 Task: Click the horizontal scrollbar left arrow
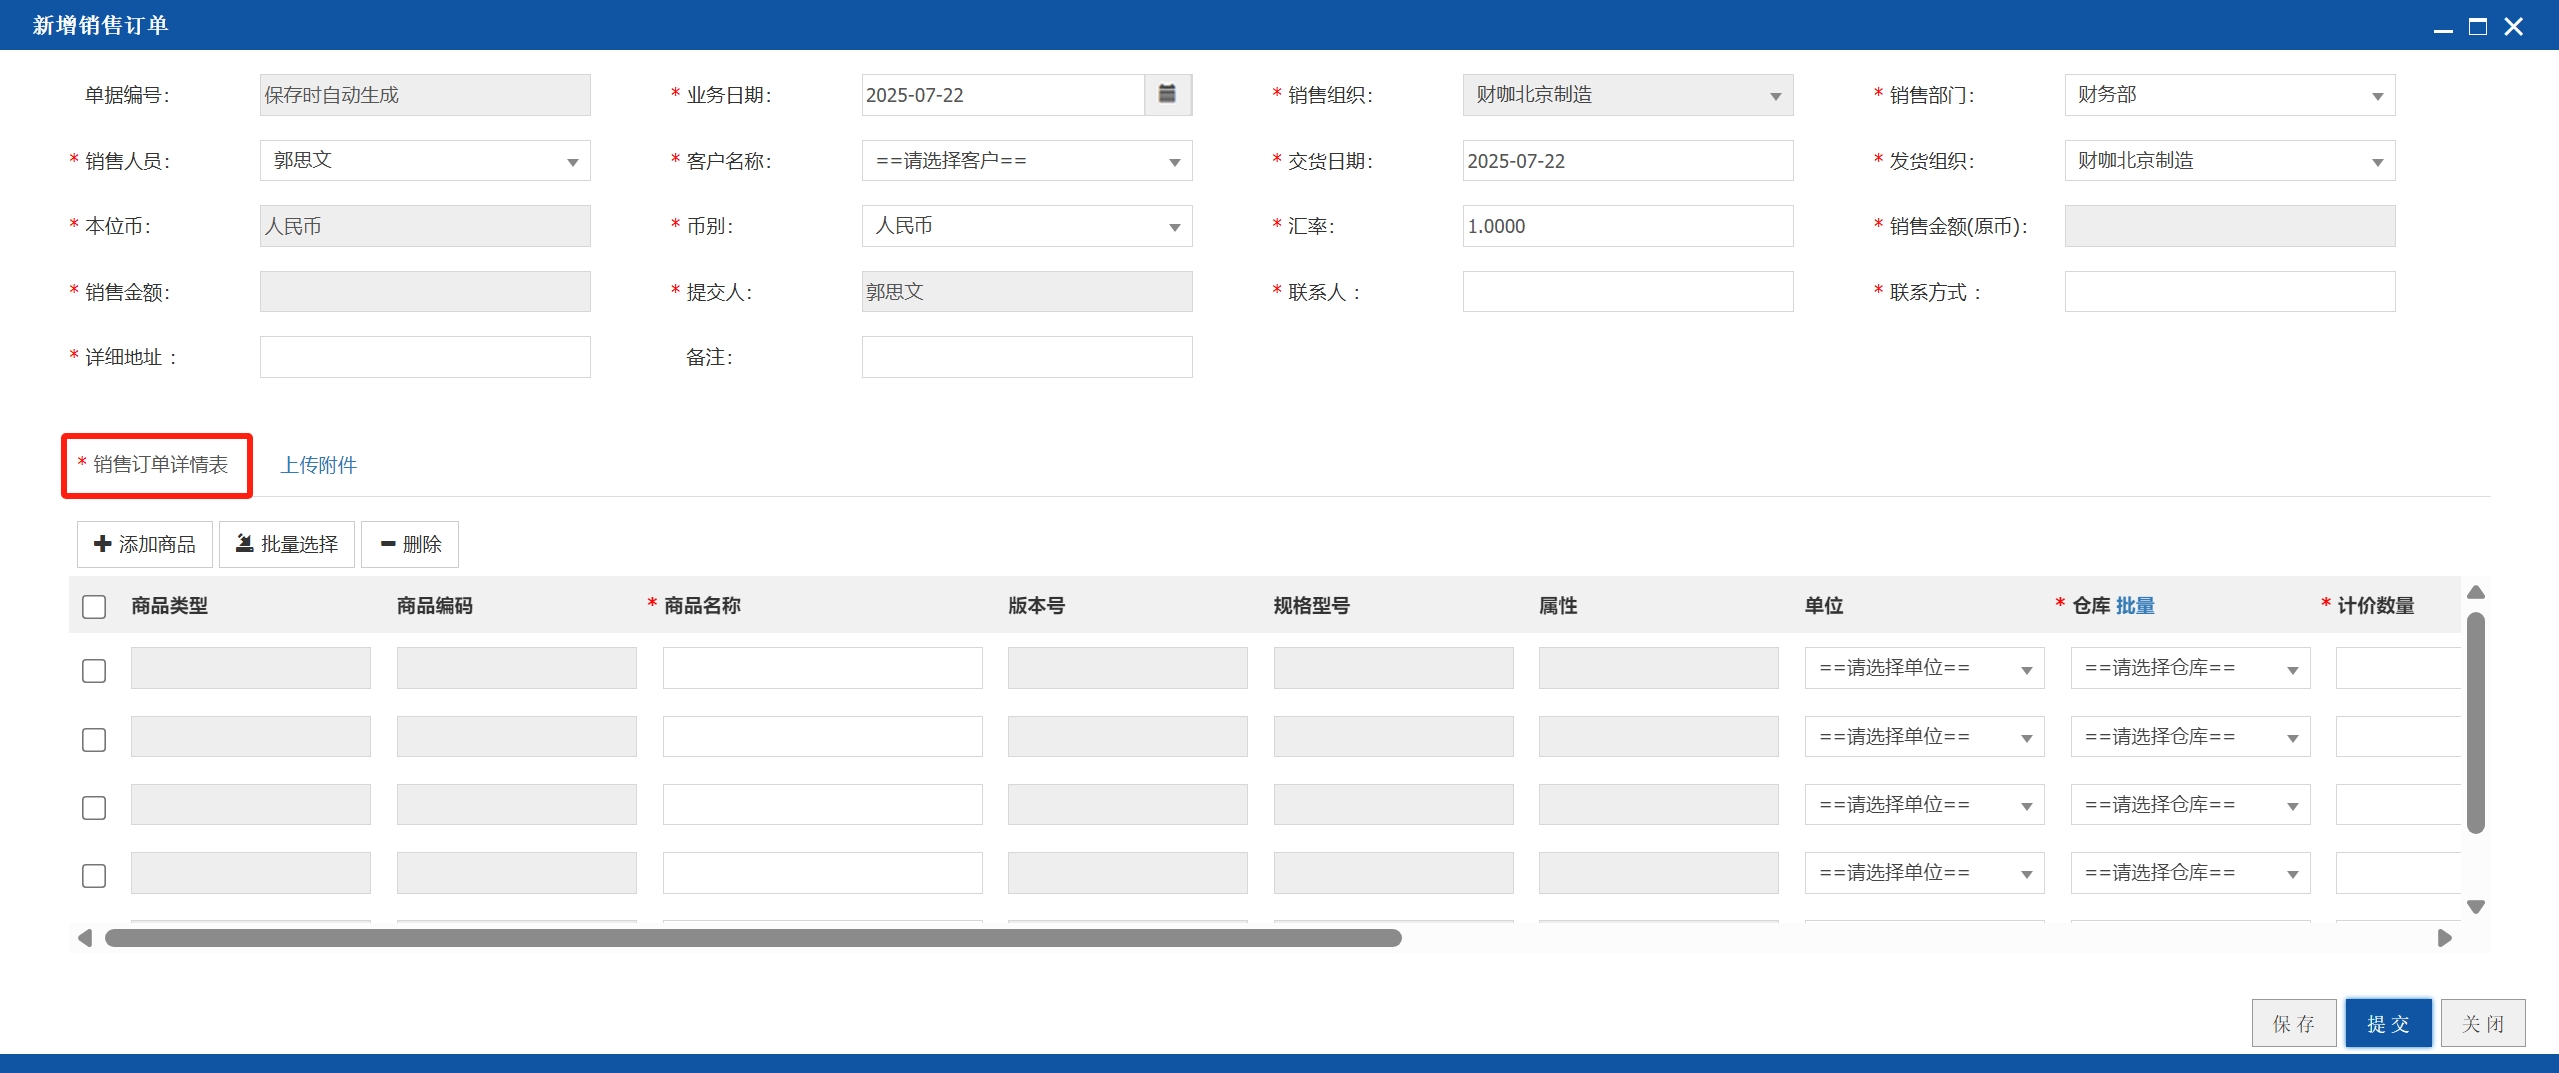(x=85, y=938)
